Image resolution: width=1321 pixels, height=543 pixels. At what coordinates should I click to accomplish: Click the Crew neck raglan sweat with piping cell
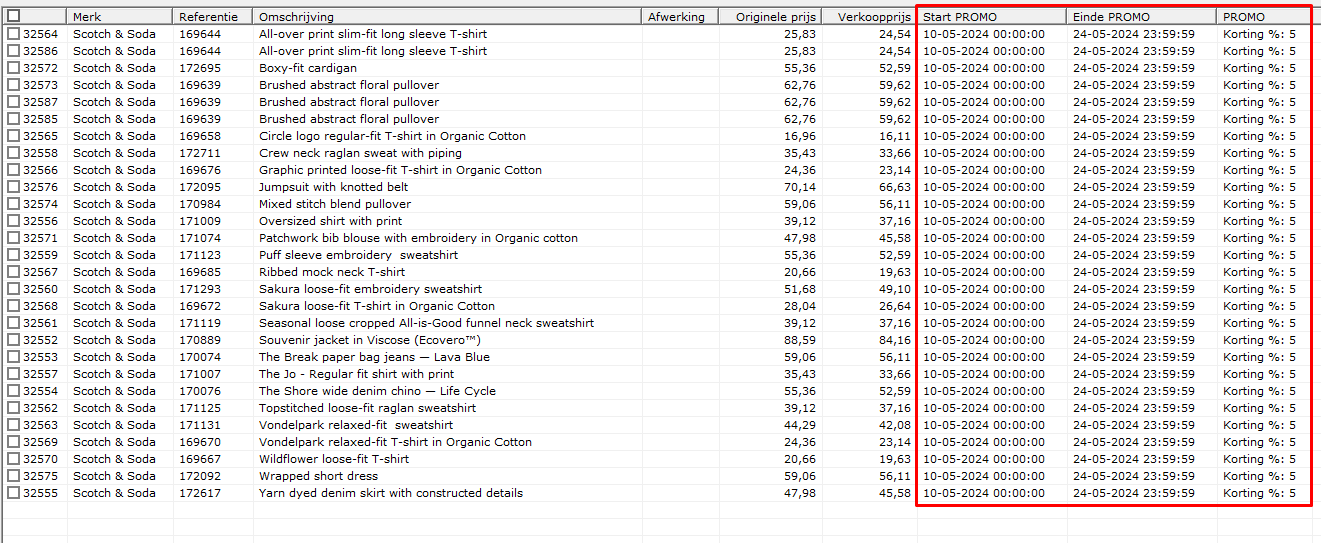[360, 153]
